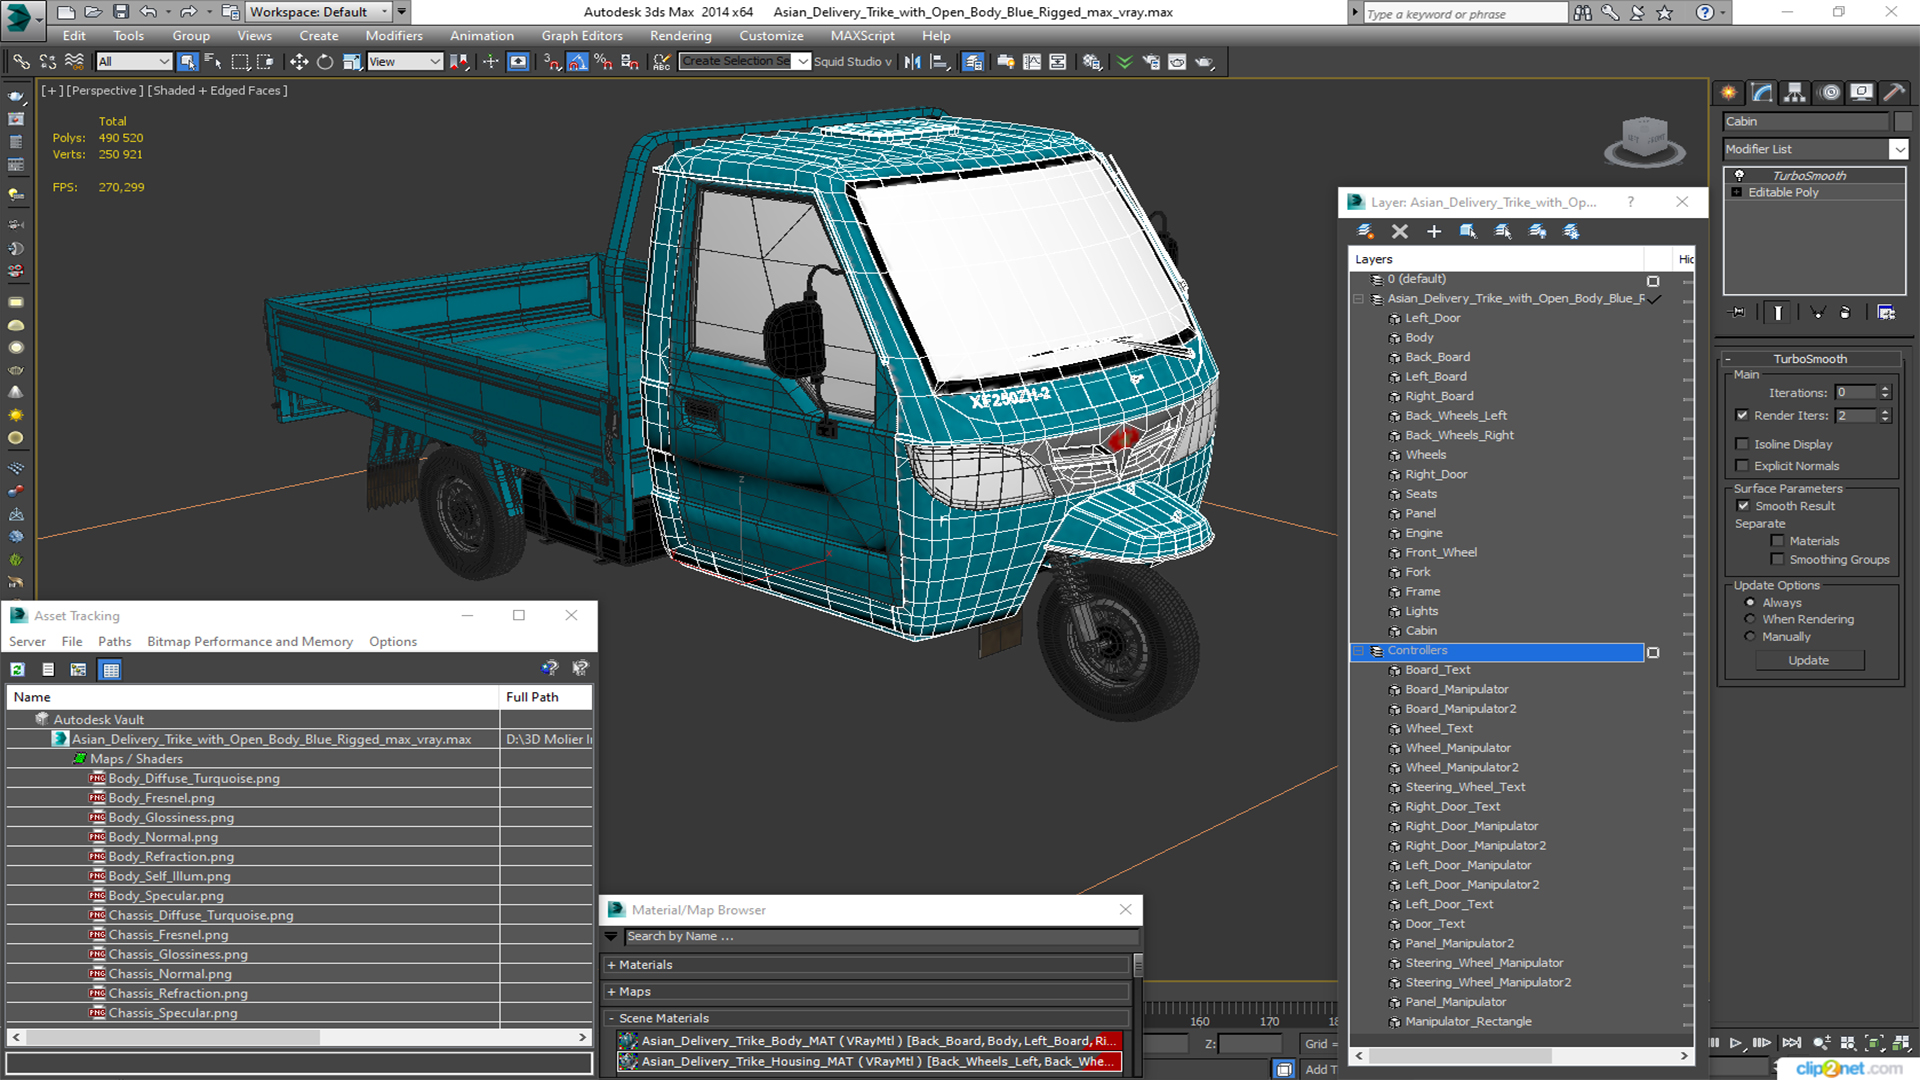Toggle TurboSmooth modifier lightbulb visibility
The image size is (1920, 1080).
(1739, 175)
